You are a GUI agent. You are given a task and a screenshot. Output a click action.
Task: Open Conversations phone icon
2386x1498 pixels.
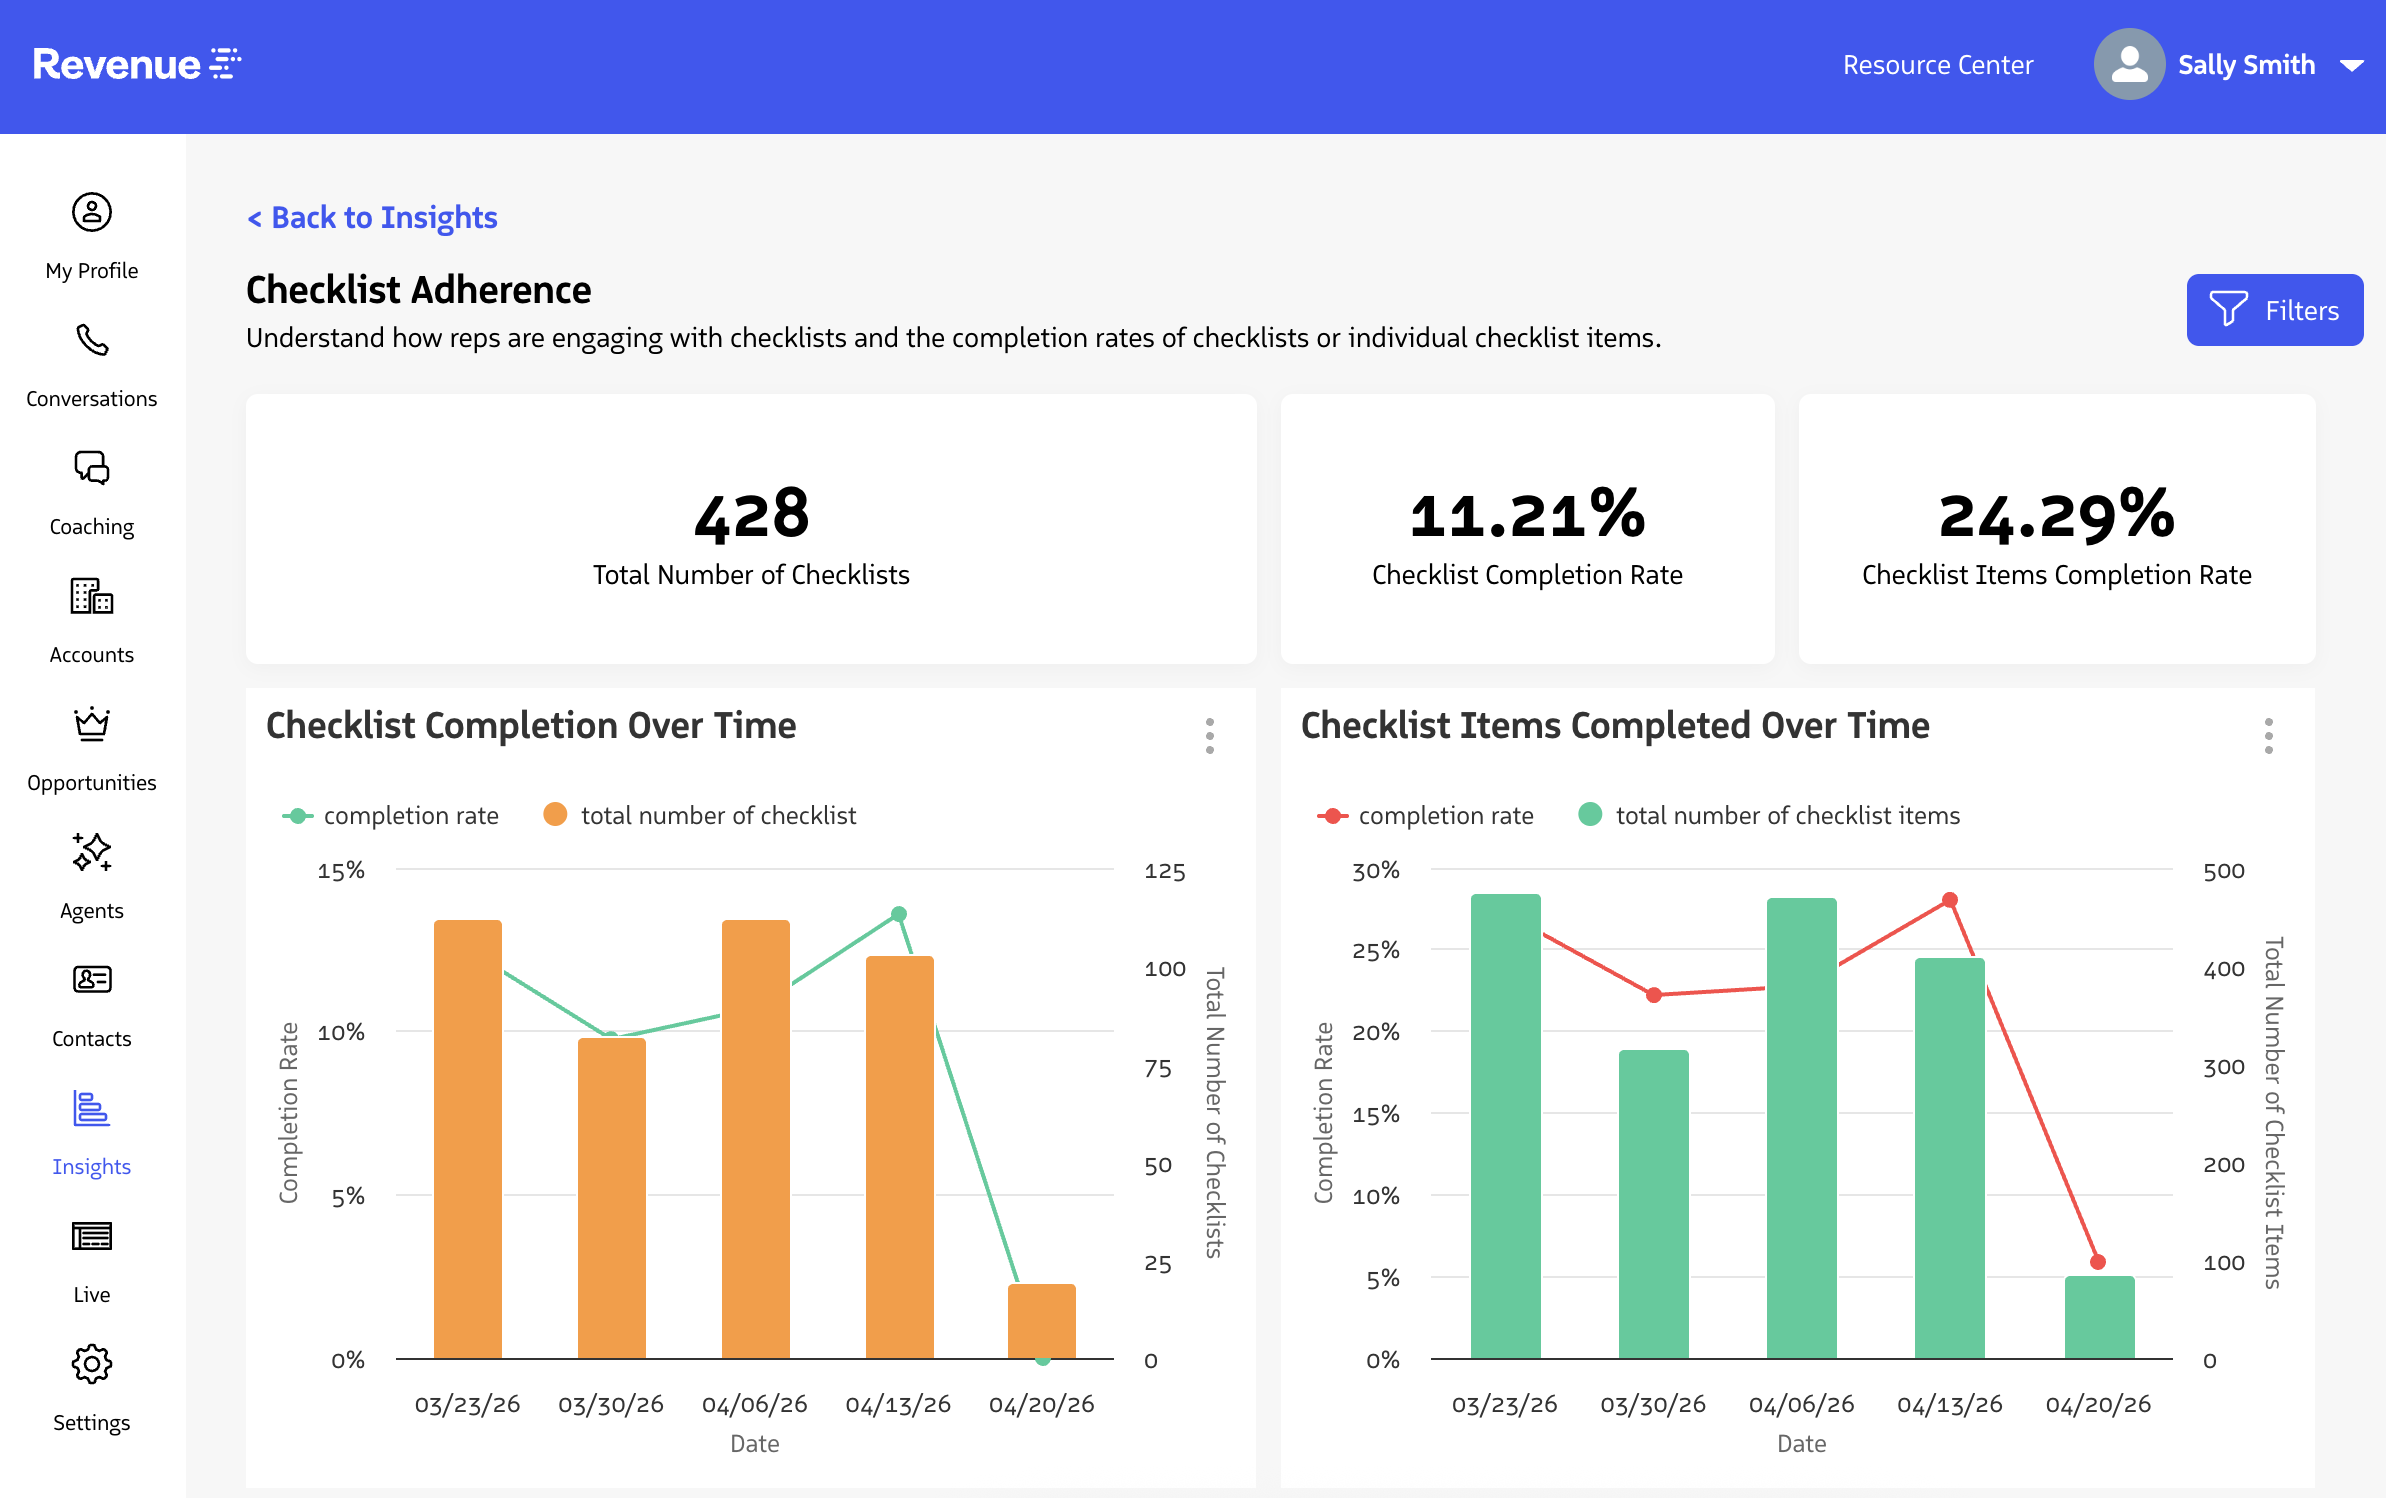92,341
